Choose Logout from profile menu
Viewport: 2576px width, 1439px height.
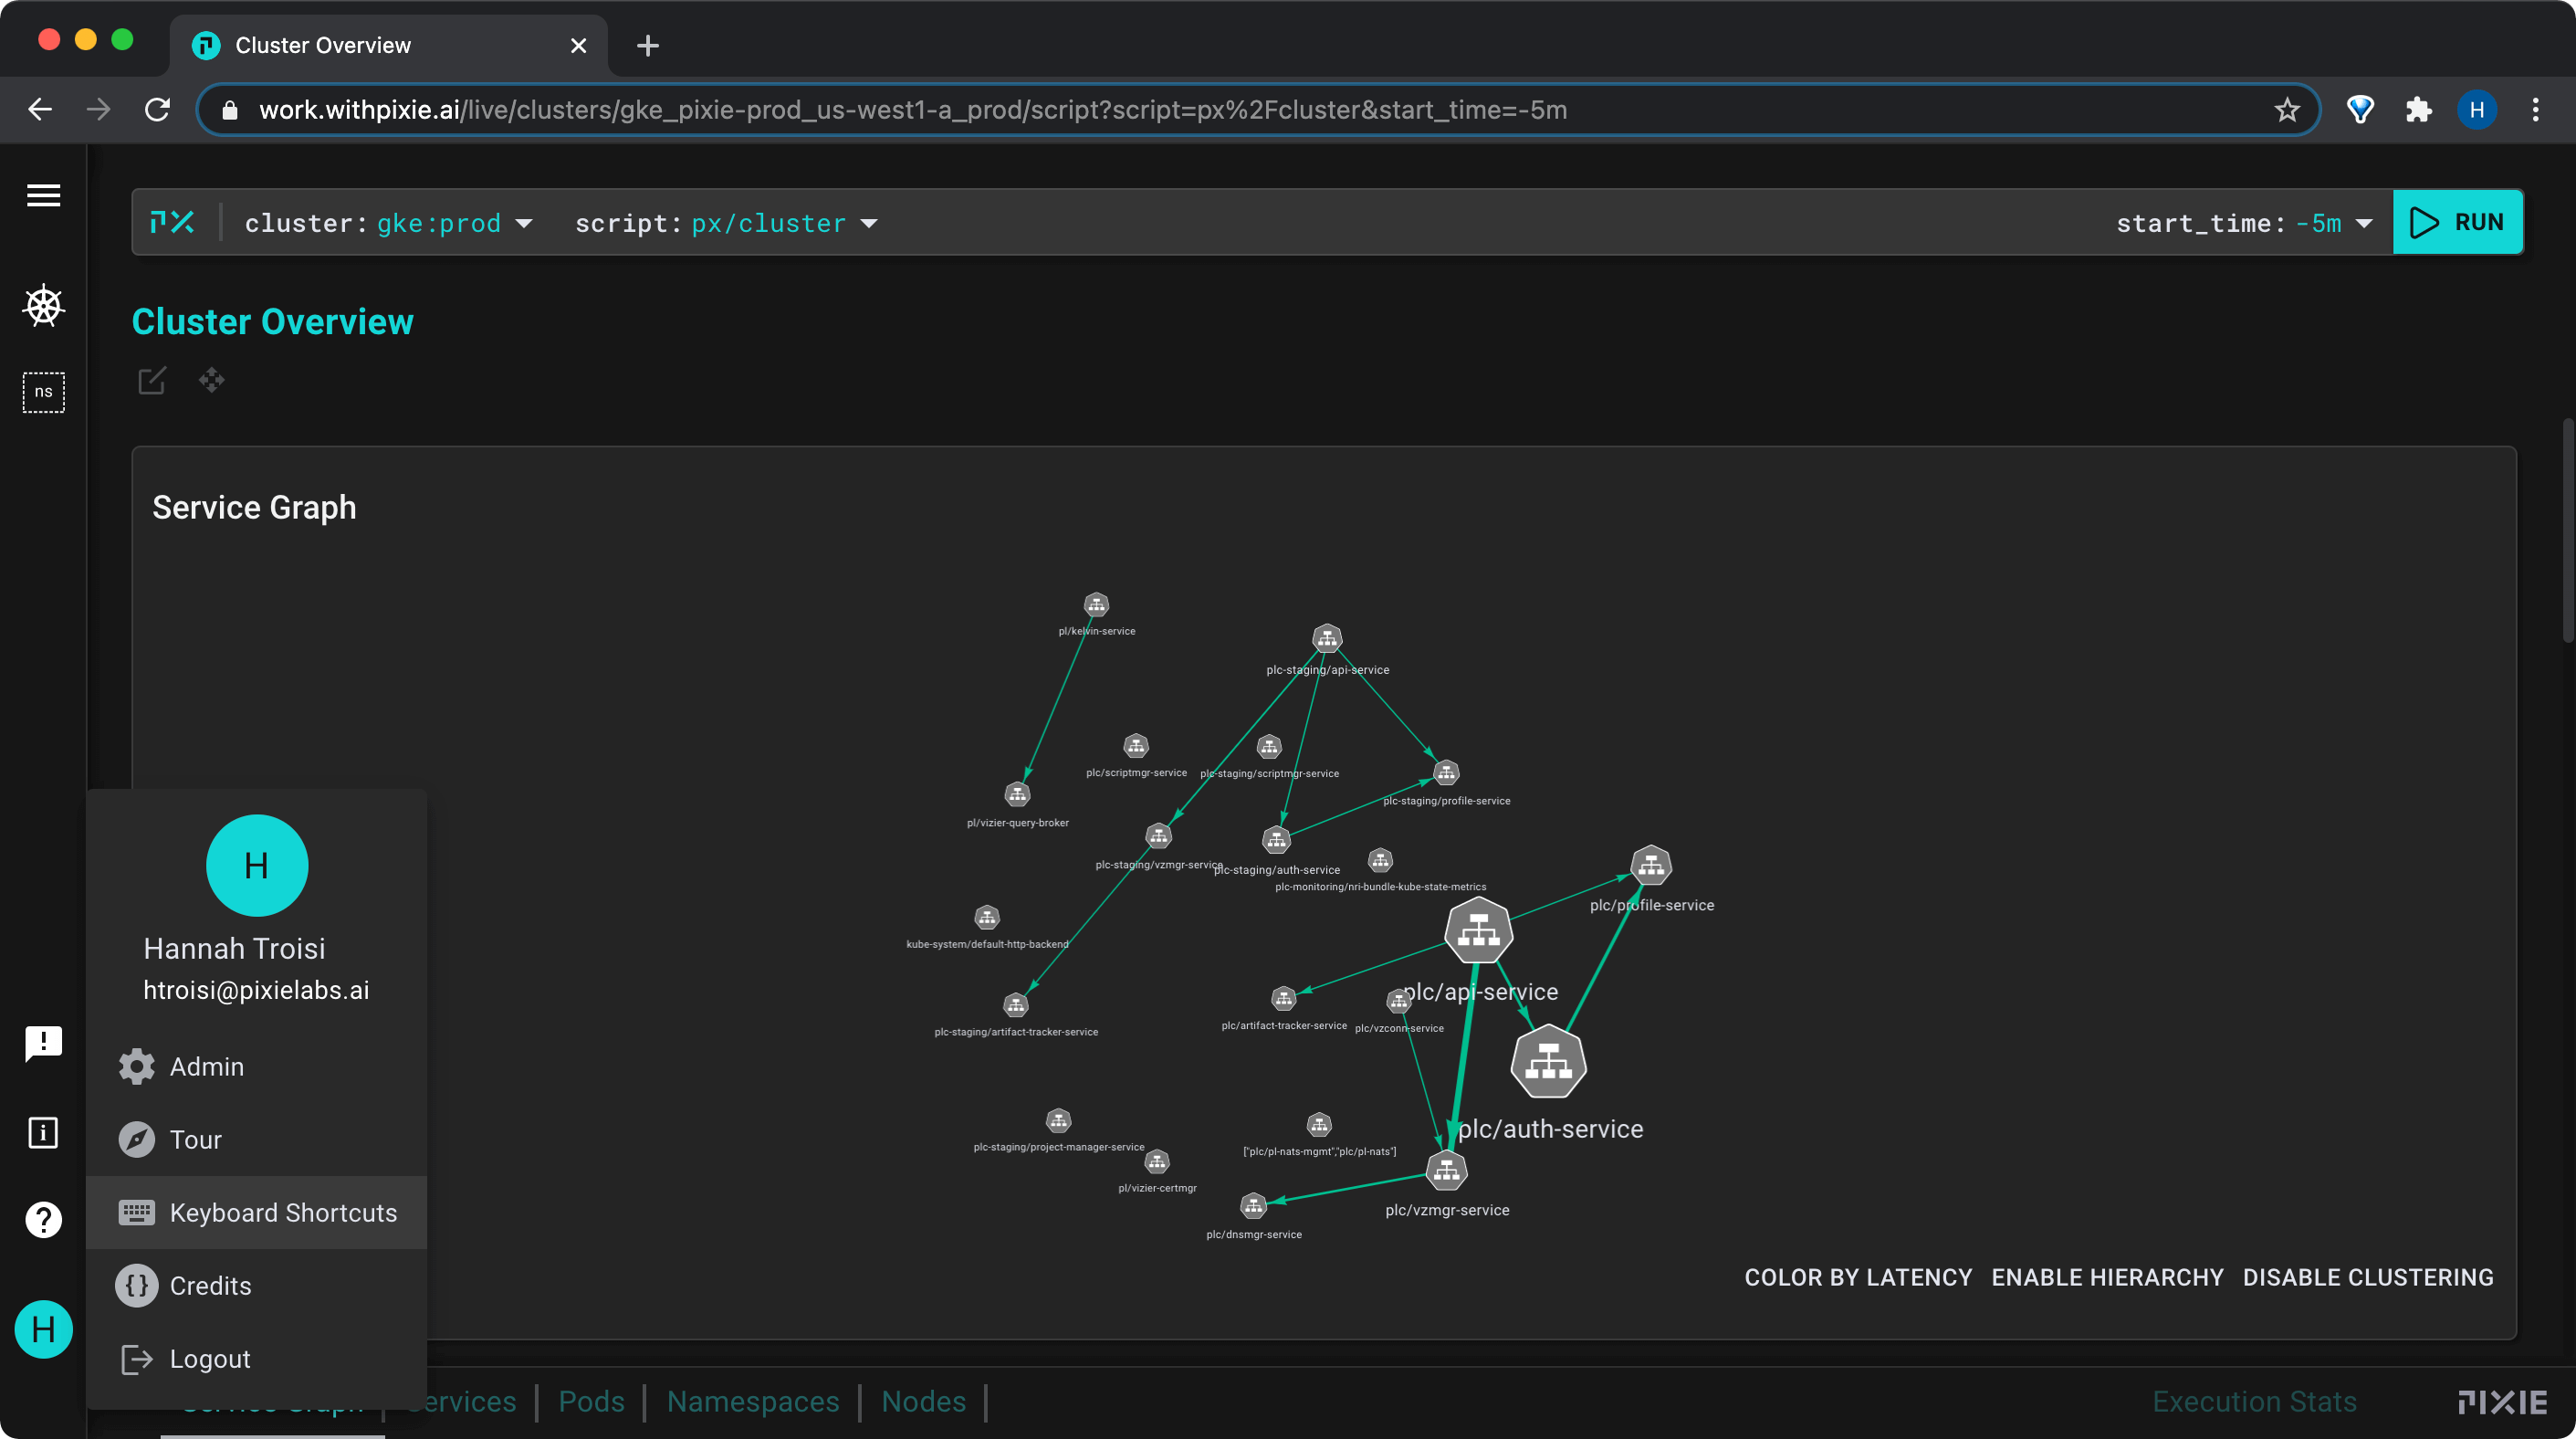[x=209, y=1358]
